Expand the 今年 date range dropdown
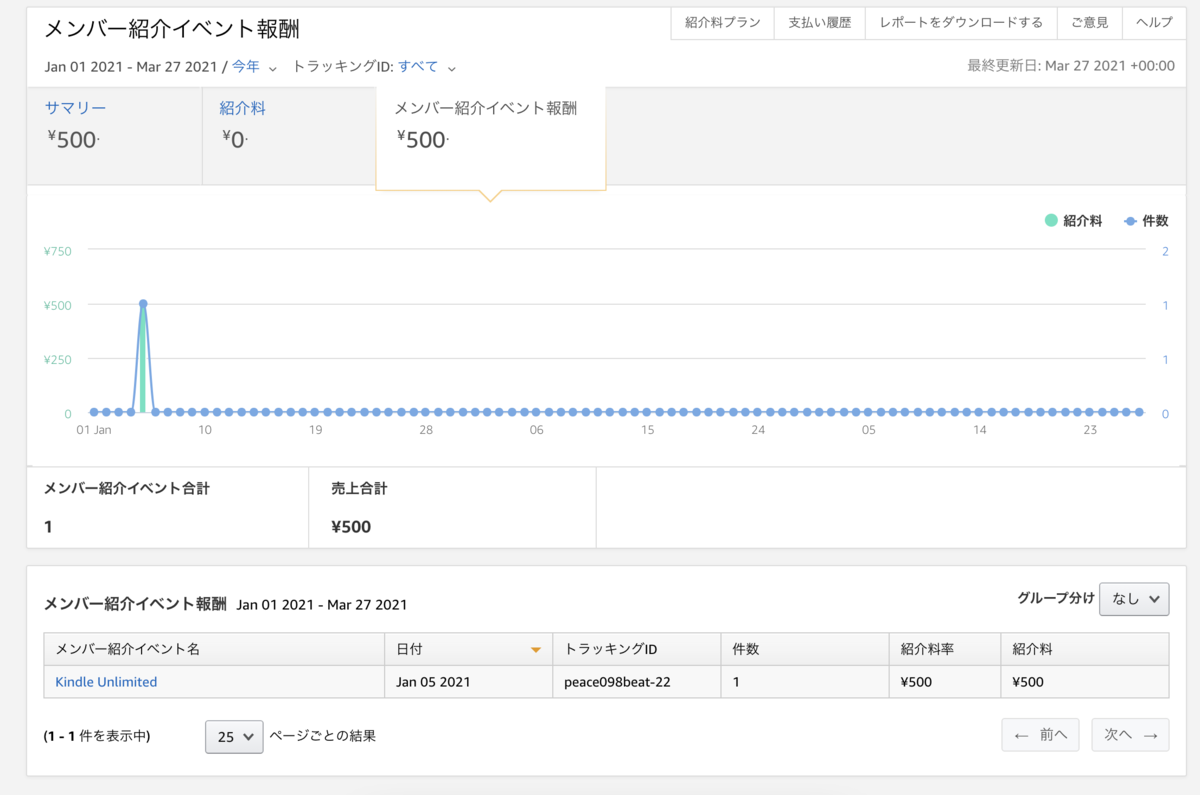 [x=254, y=67]
